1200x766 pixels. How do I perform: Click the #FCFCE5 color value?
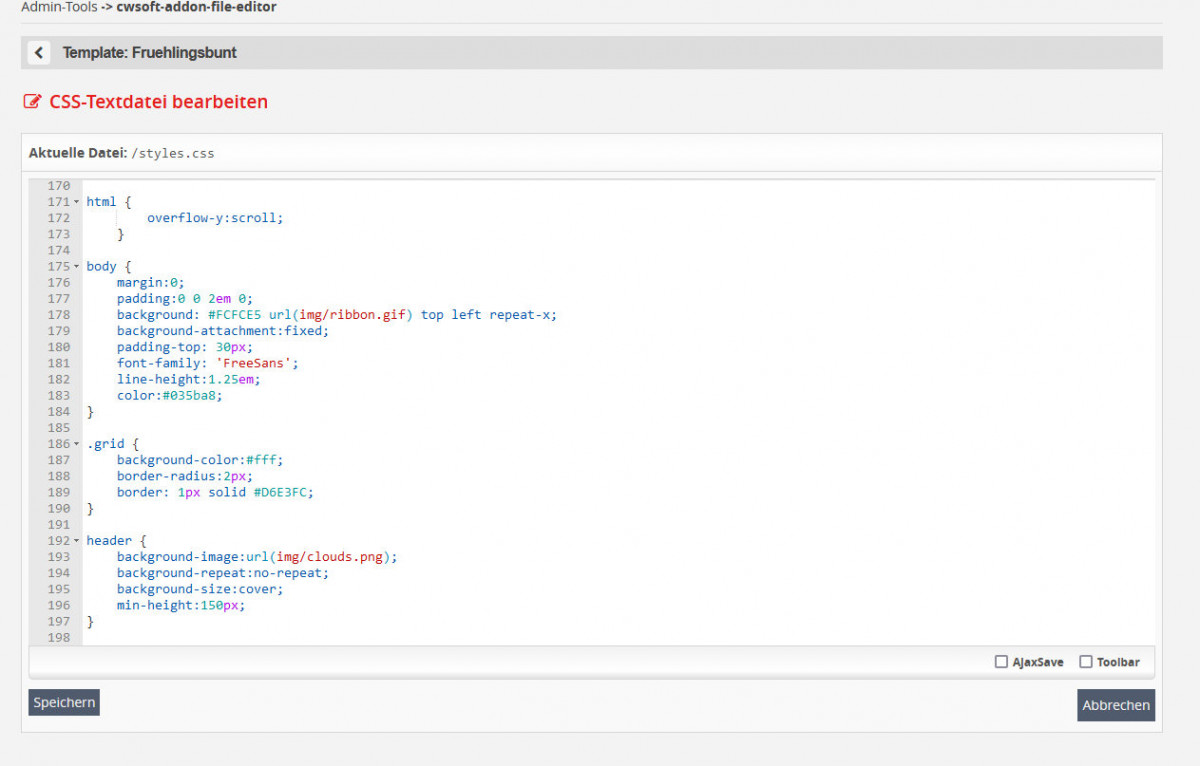pyautogui.click(x=234, y=315)
